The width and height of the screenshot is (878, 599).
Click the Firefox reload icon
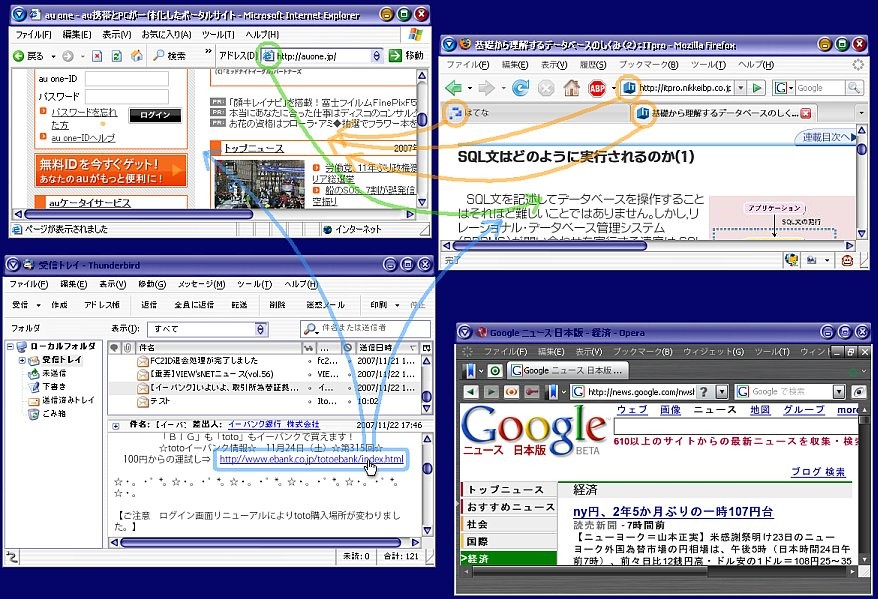(521, 88)
